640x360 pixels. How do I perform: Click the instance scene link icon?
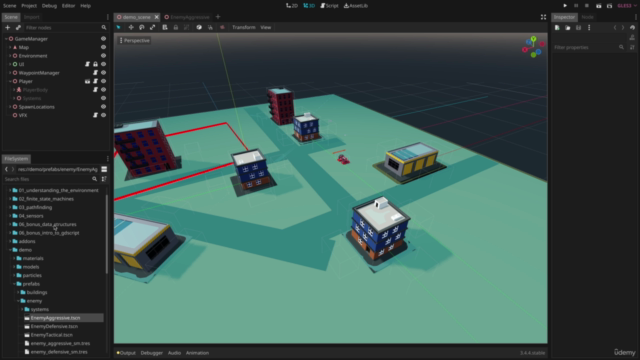(18, 27)
